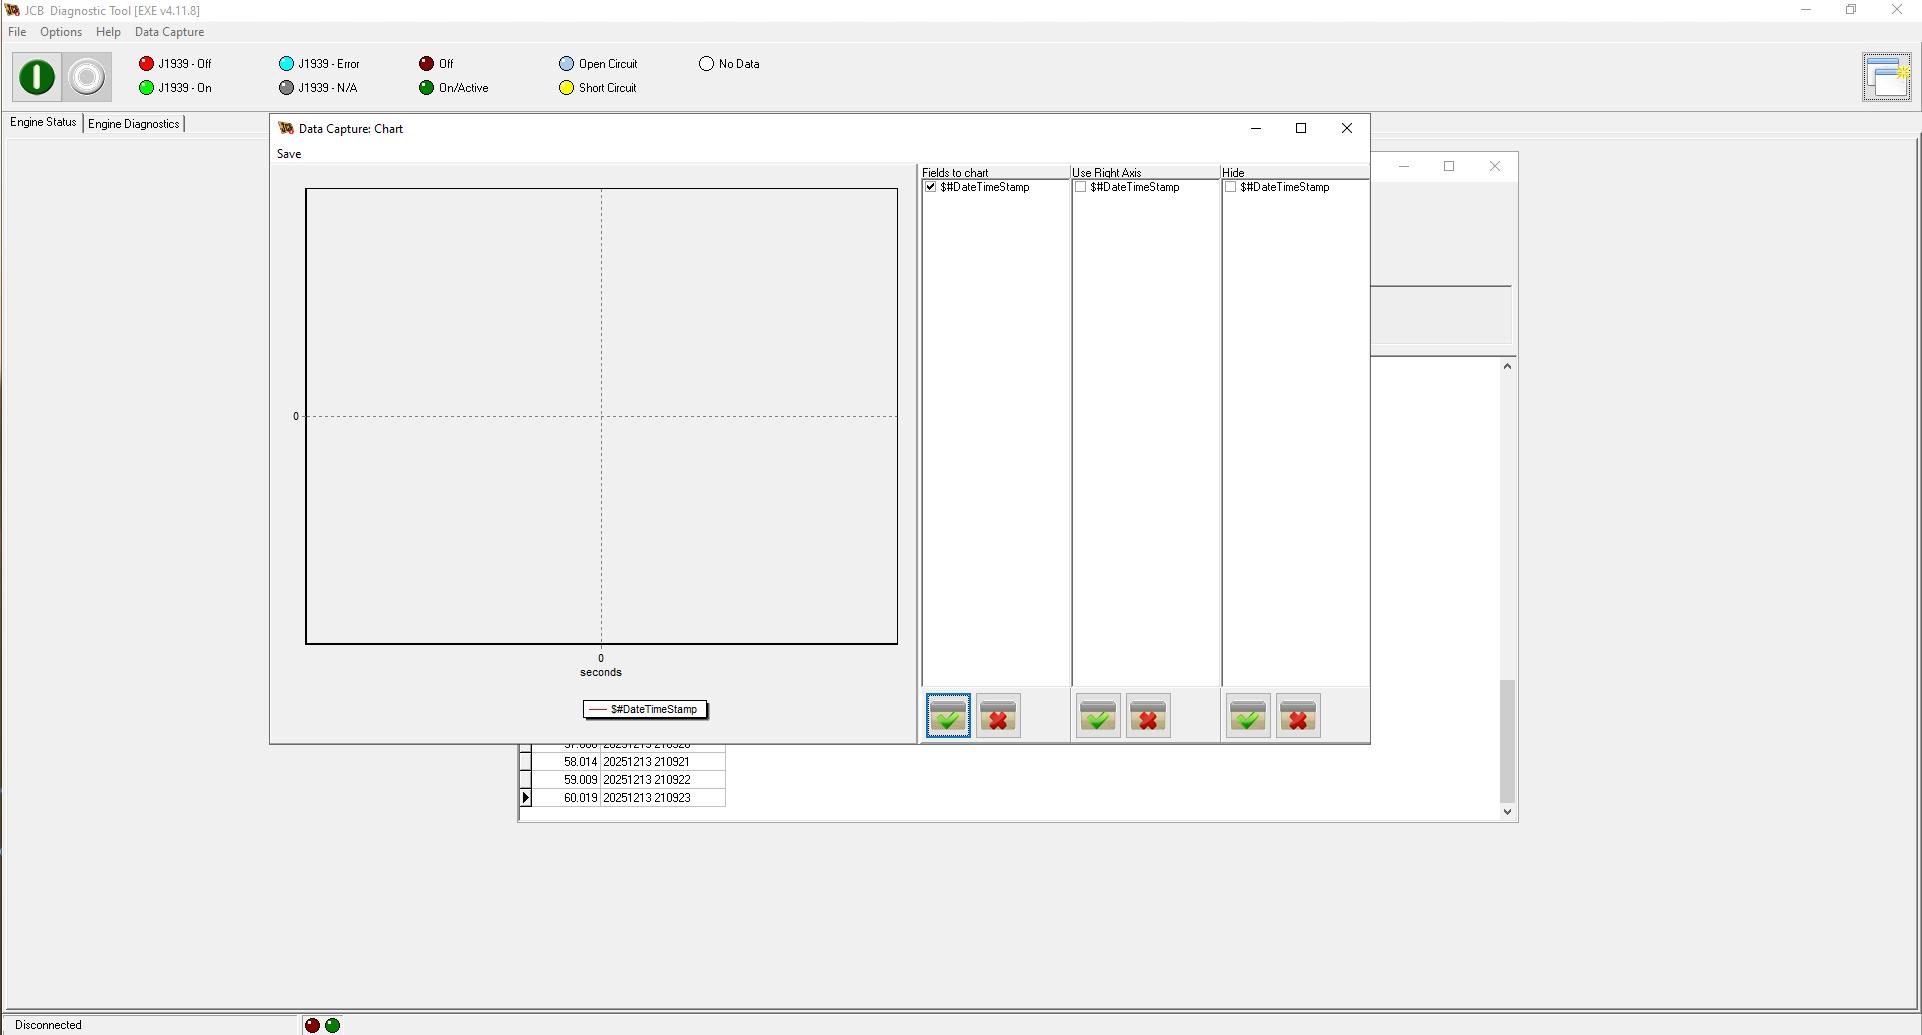The image size is (1922, 1035).
Task: Clear Use Right Axis selections with red X icon
Action: (1147, 715)
